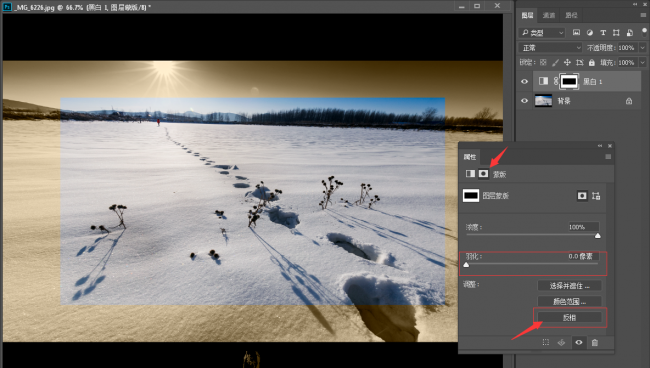
Task: Collapse the Properties panel double arrows
Action: (x=600, y=146)
